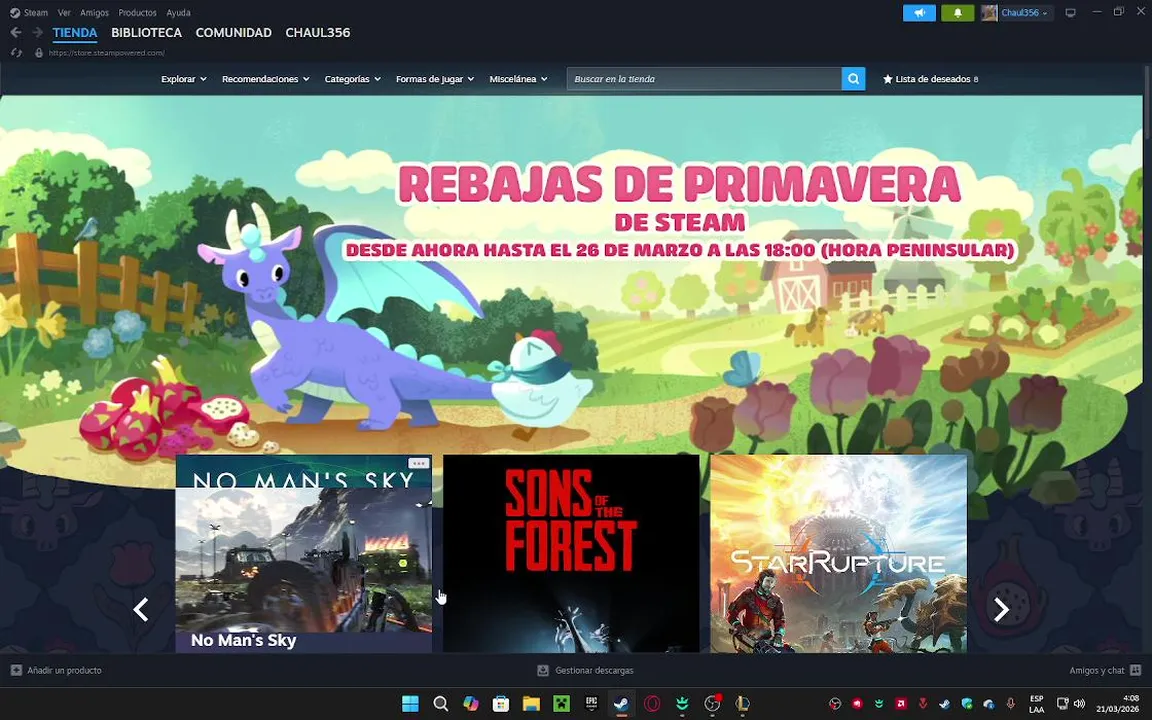Switch to Big Picture mode icon
Image resolution: width=1152 pixels, height=720 pixels.
(x=1070, y=12)
